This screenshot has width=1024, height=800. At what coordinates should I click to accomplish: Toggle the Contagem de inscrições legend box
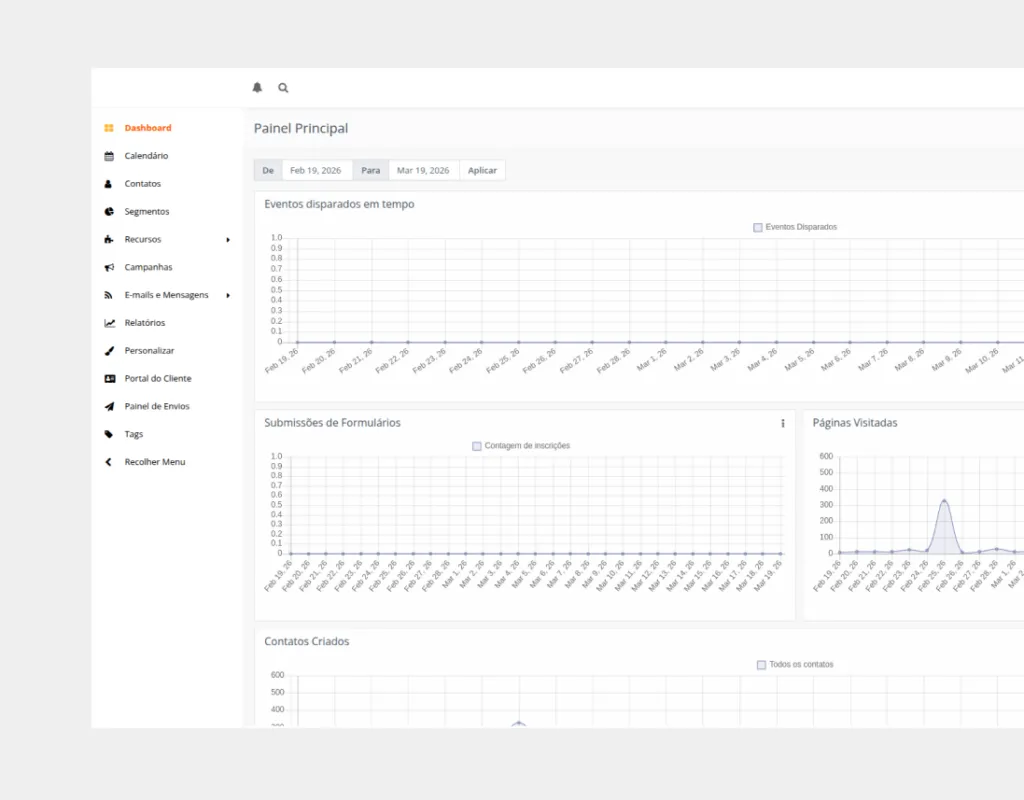tap(477, 446)
